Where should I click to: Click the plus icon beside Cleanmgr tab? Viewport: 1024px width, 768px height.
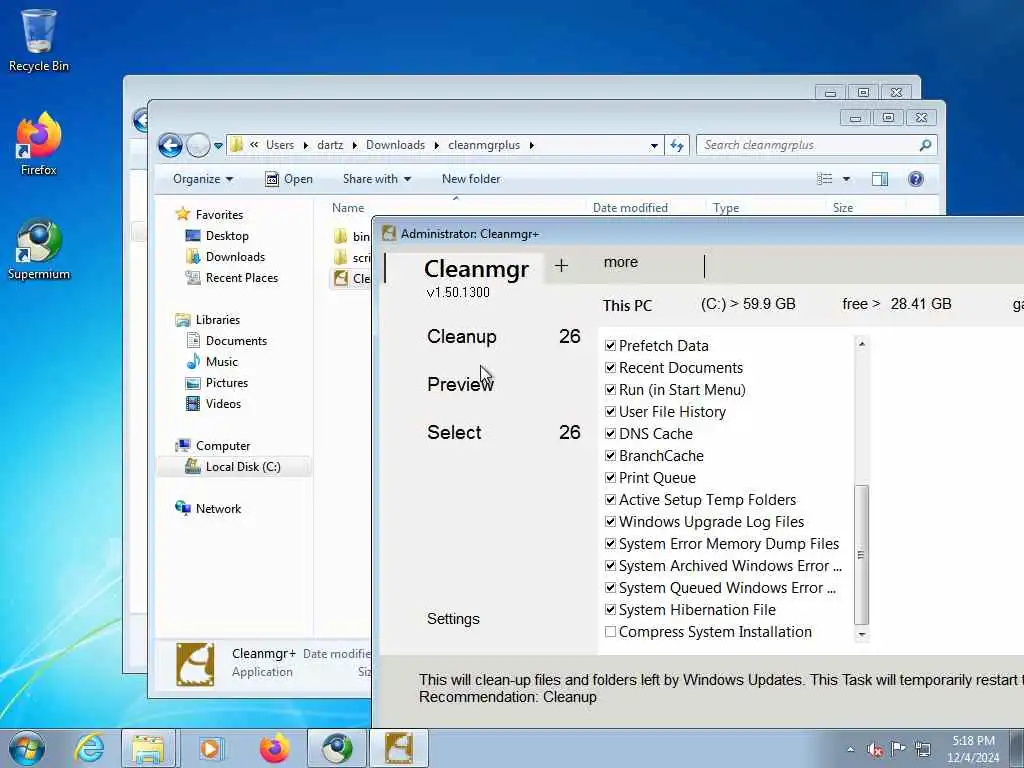click(x=561, y=265)
